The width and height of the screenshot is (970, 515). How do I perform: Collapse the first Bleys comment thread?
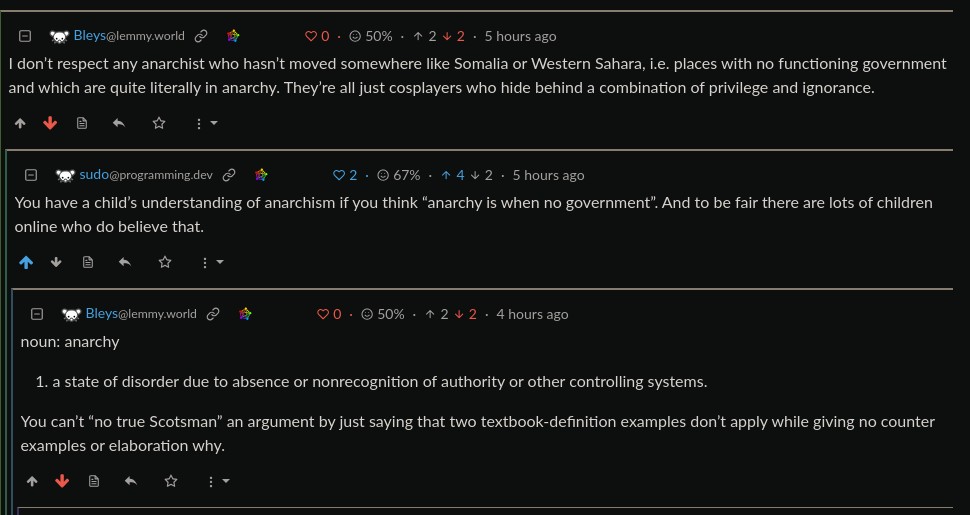click(25, 36)
